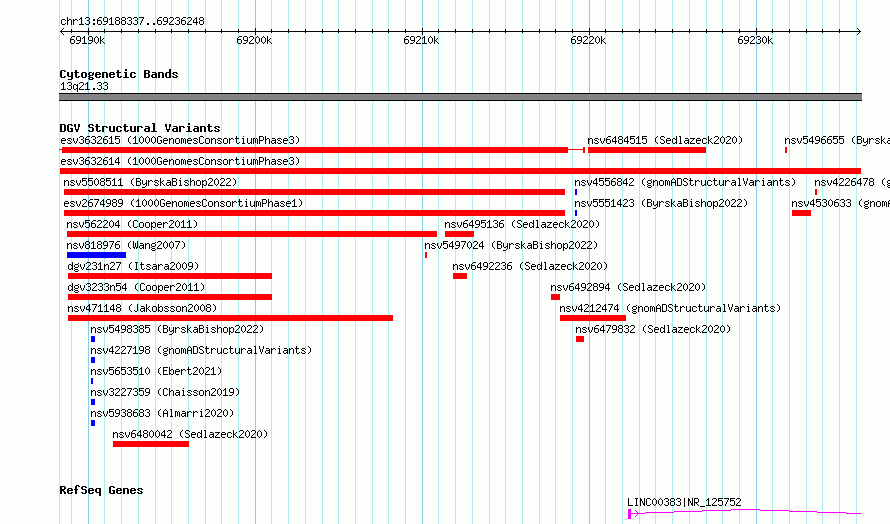The height and width of the screenshot is (524, 890).
Task: Click nsv6484515 (Sedlazeck2020) label
Action: (x=665, y=140)
